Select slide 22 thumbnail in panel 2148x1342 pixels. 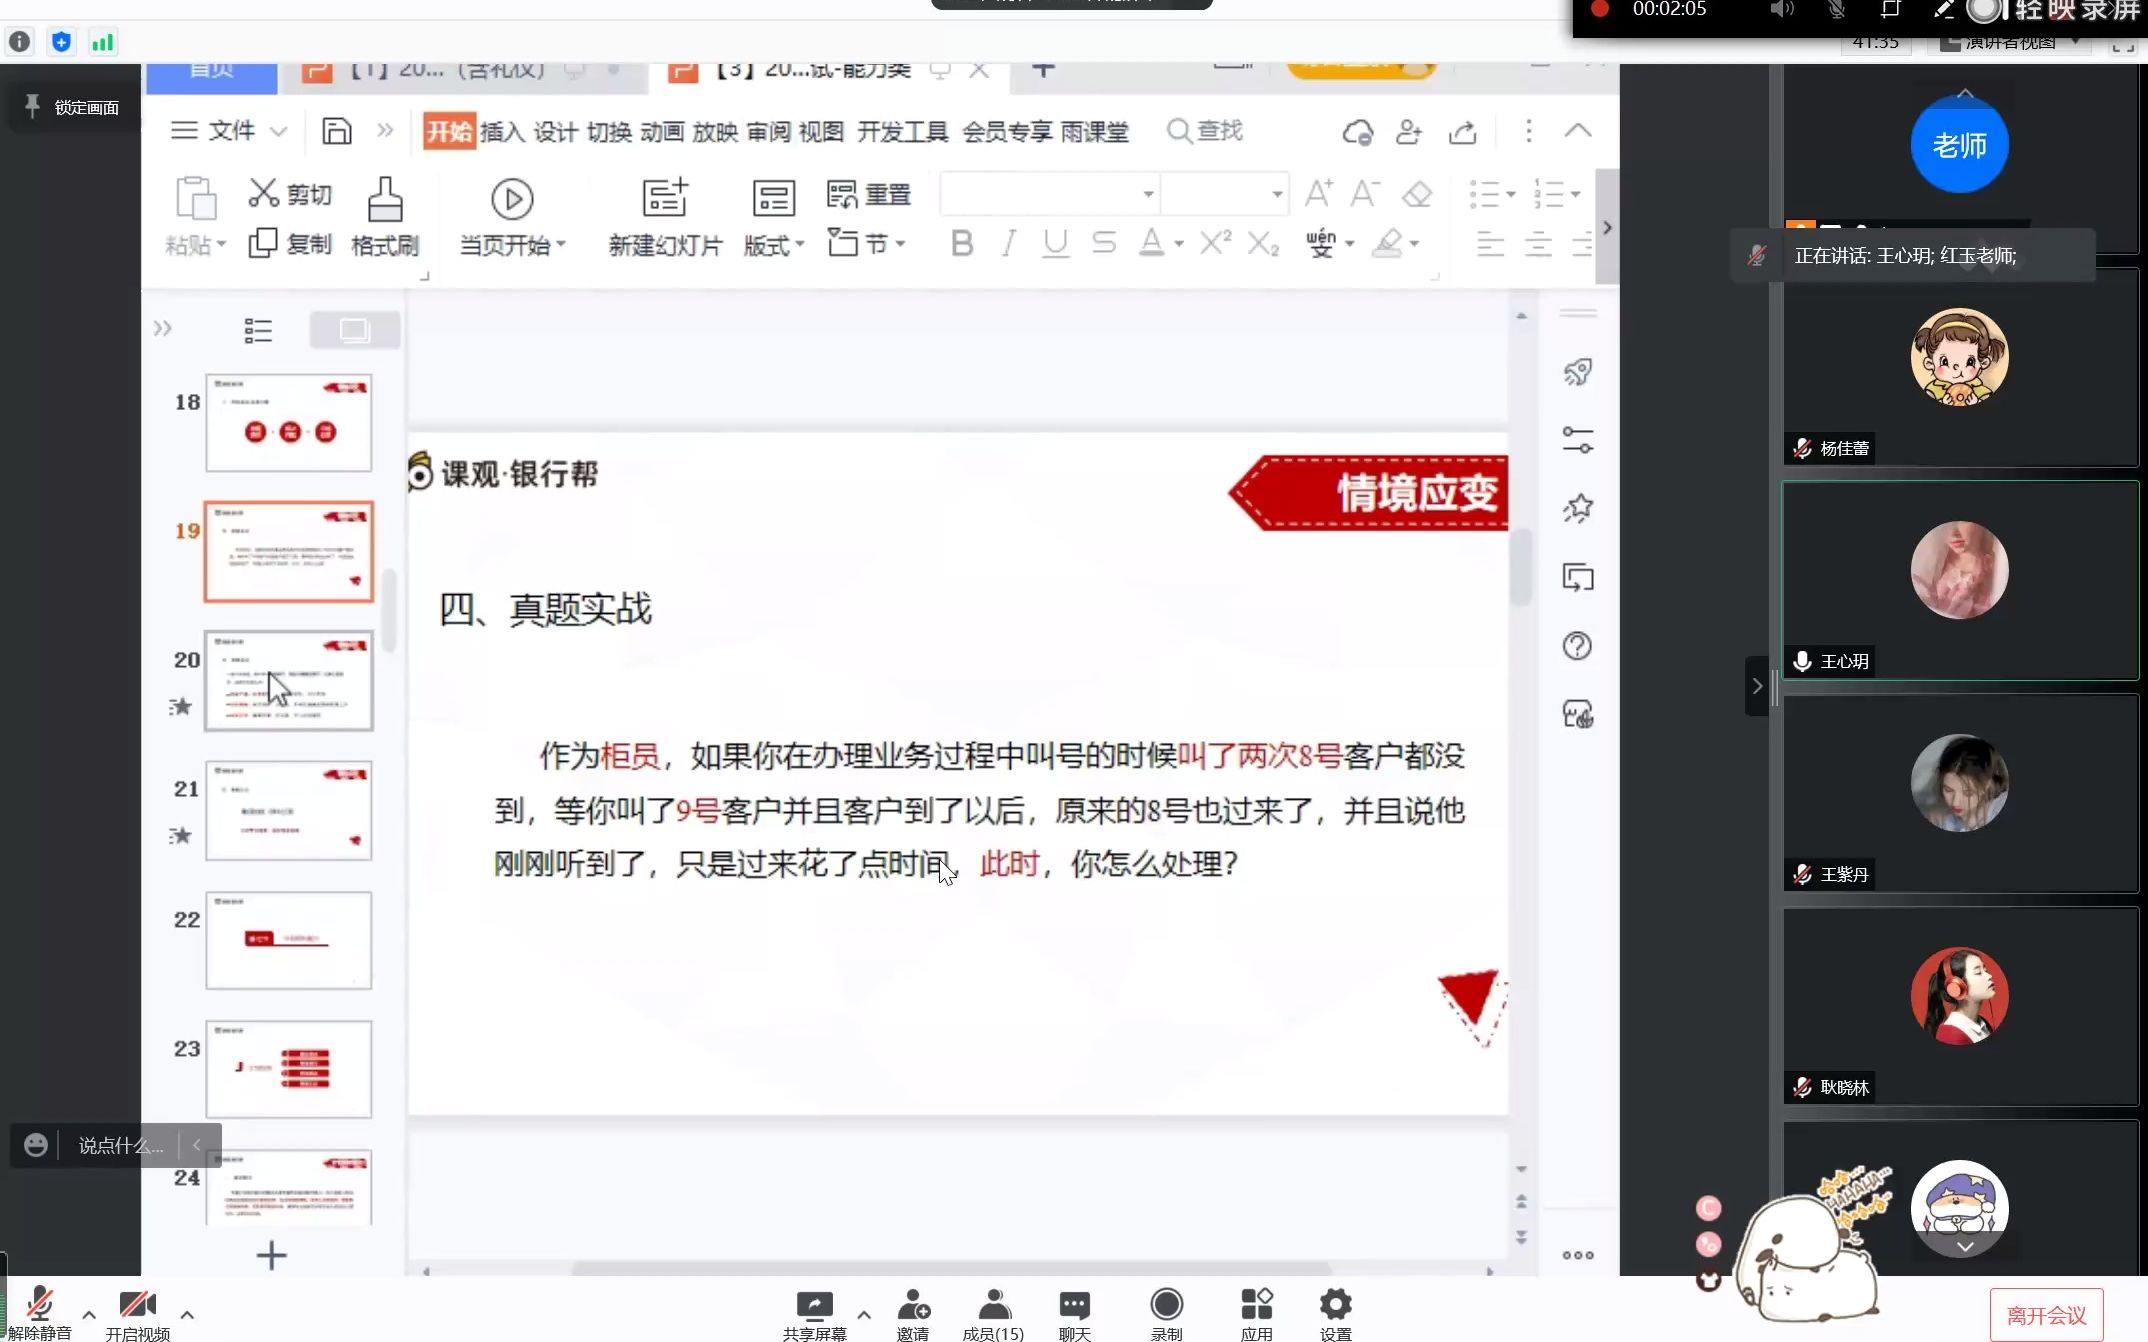288,940
